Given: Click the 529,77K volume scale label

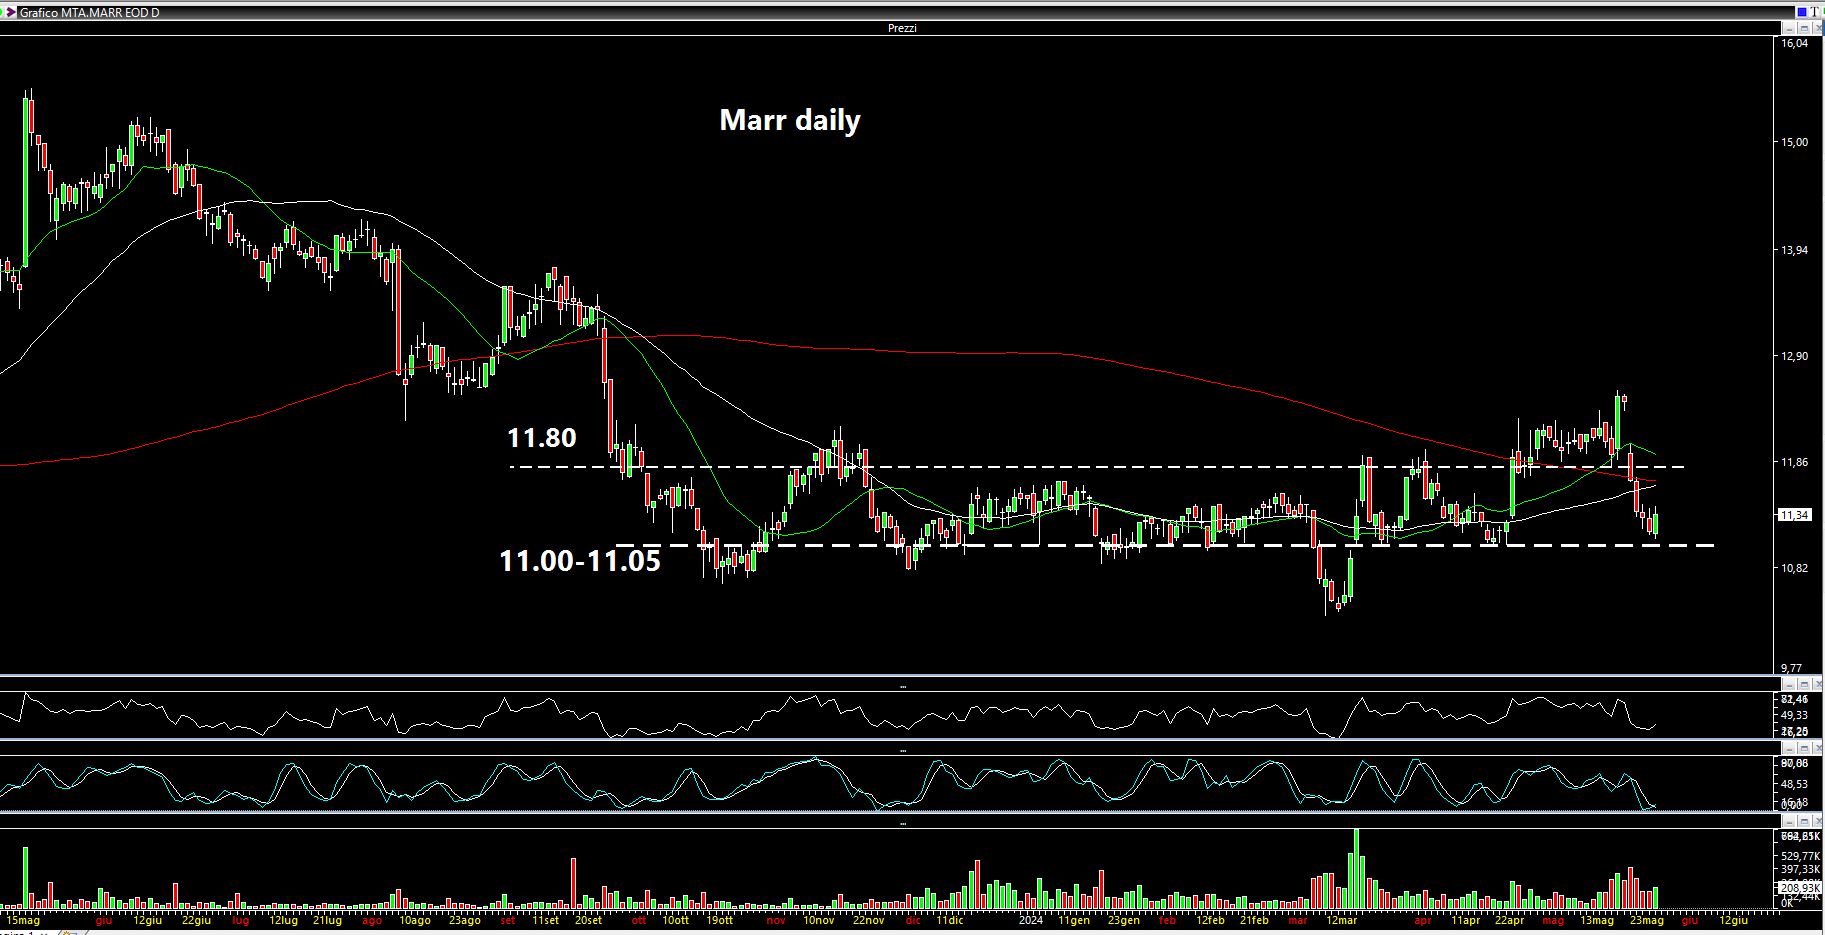Looking at the screenshot, I should tap(1800, 856).
